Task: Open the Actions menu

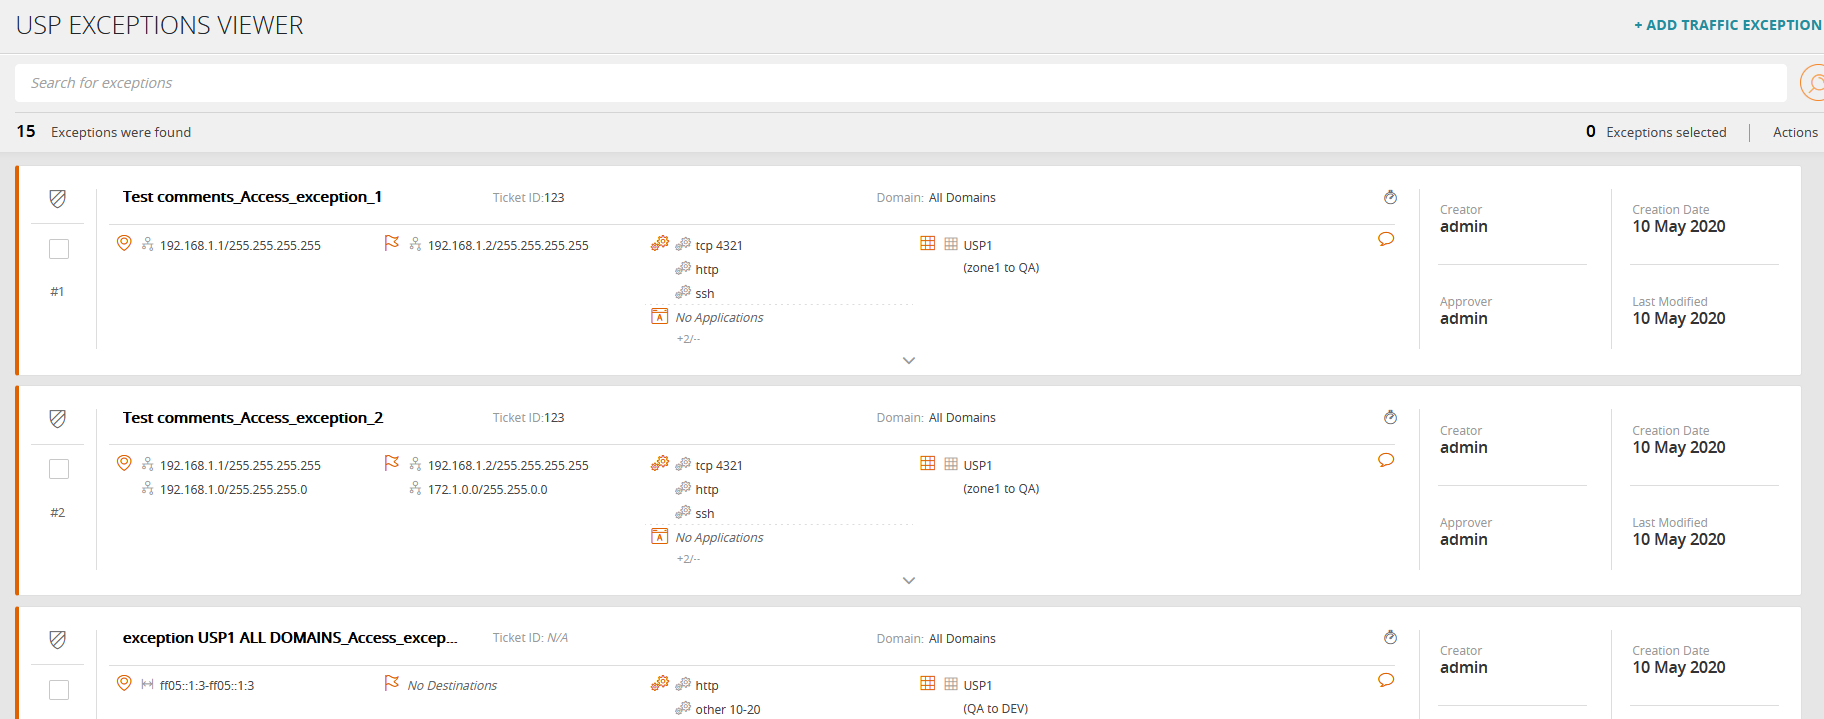Action: (x=1795, y=132)
